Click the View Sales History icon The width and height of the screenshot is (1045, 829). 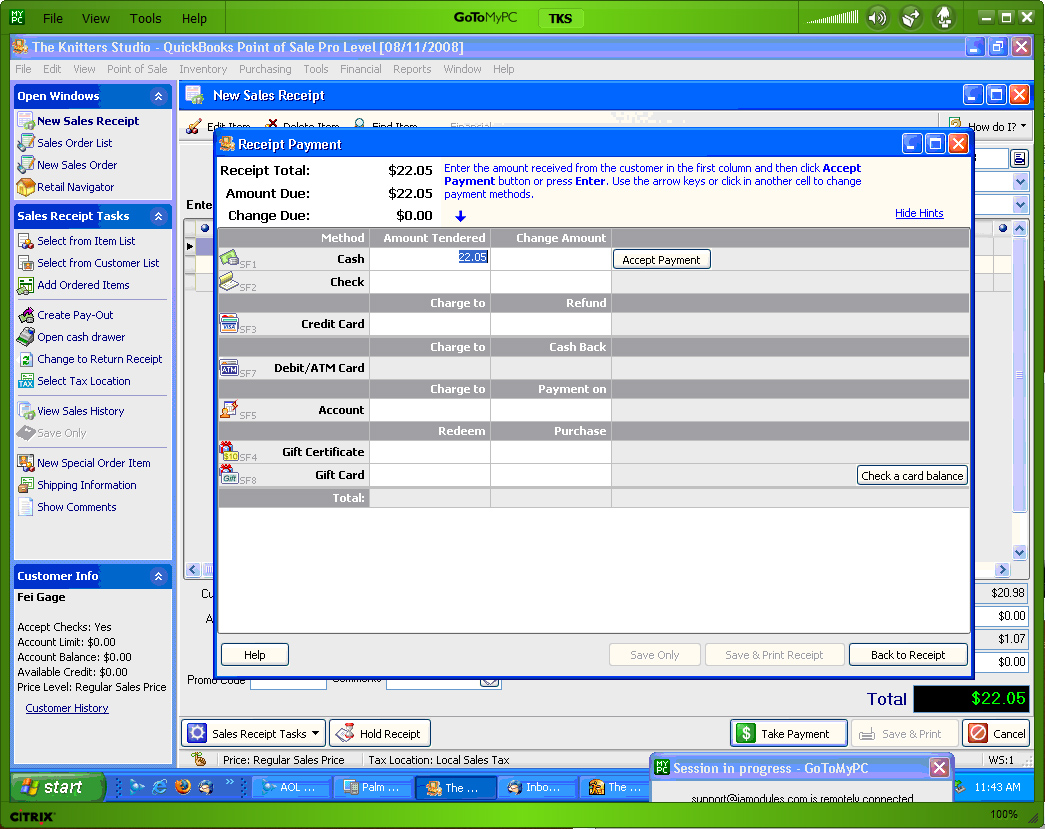(x=26, y=411)
